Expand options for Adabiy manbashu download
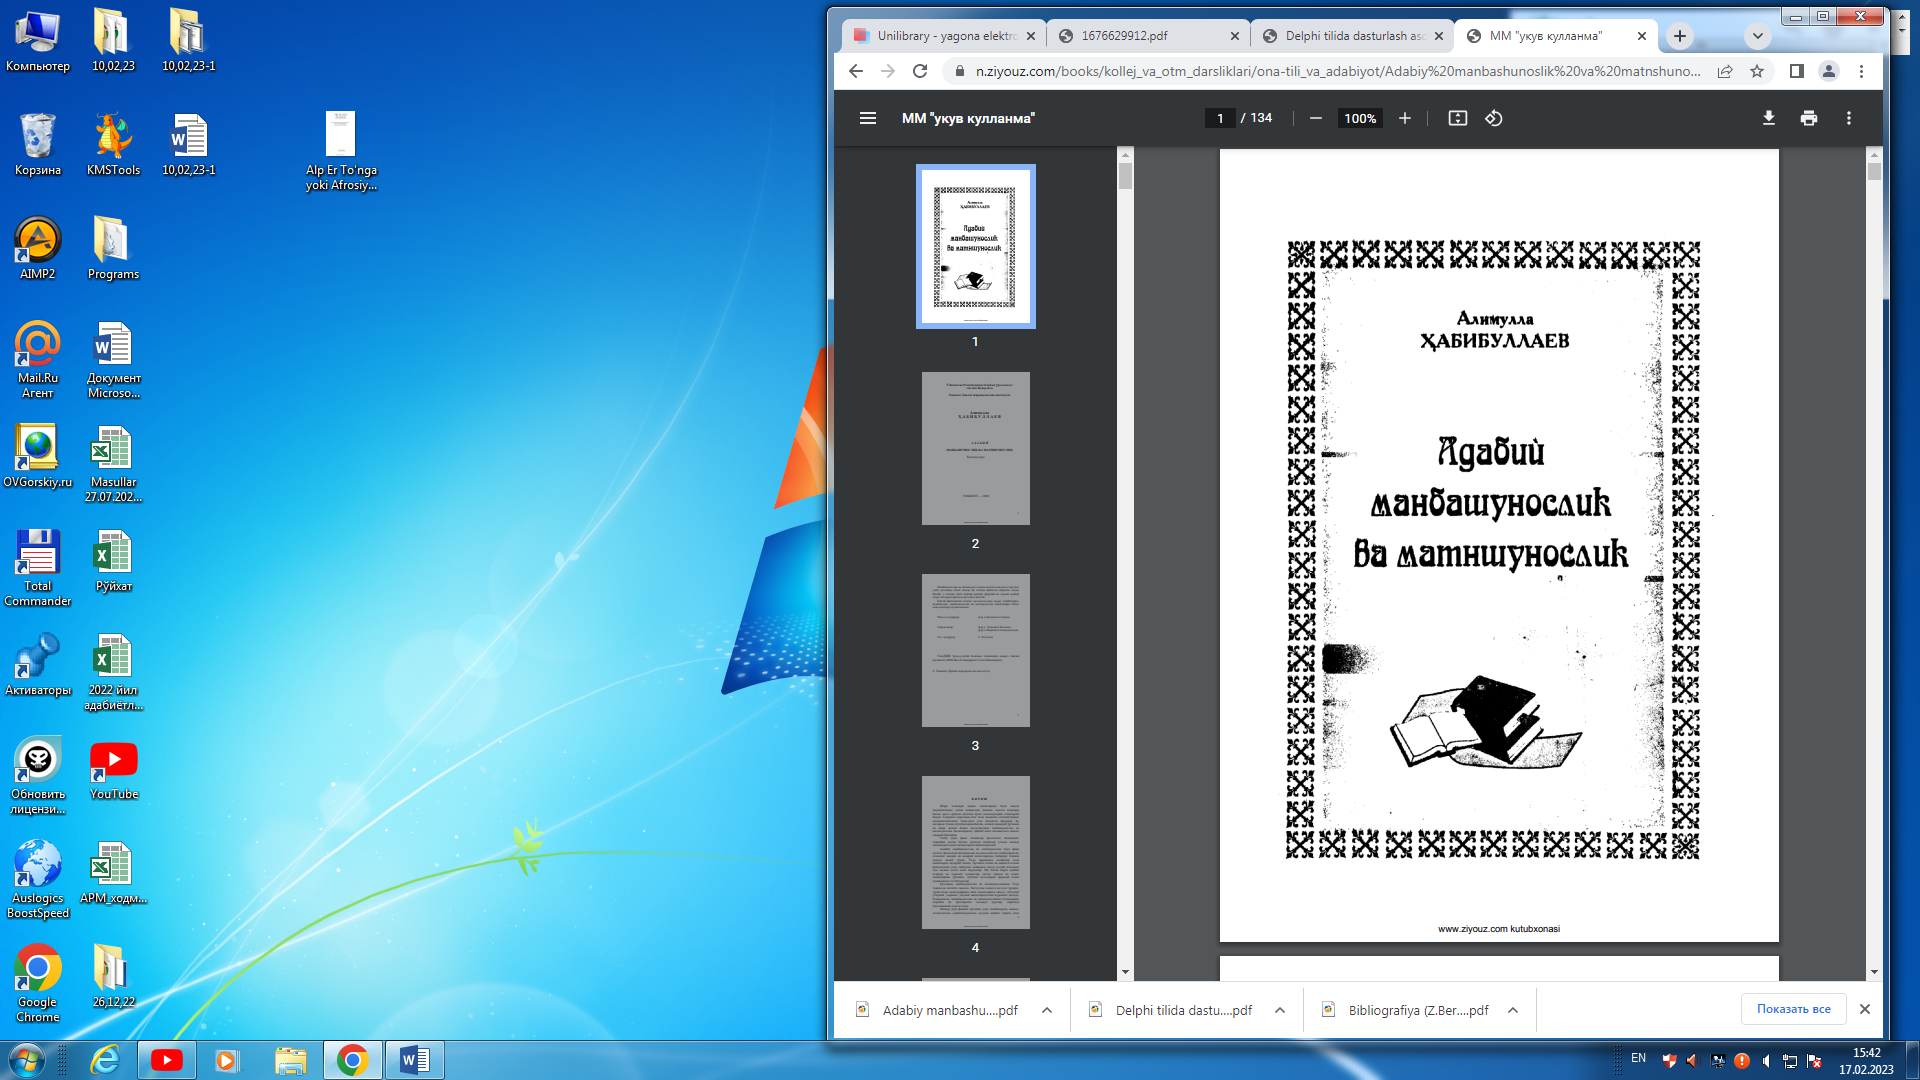Screen dimensions: 1920x1080 click(x=1046, y=1010)
